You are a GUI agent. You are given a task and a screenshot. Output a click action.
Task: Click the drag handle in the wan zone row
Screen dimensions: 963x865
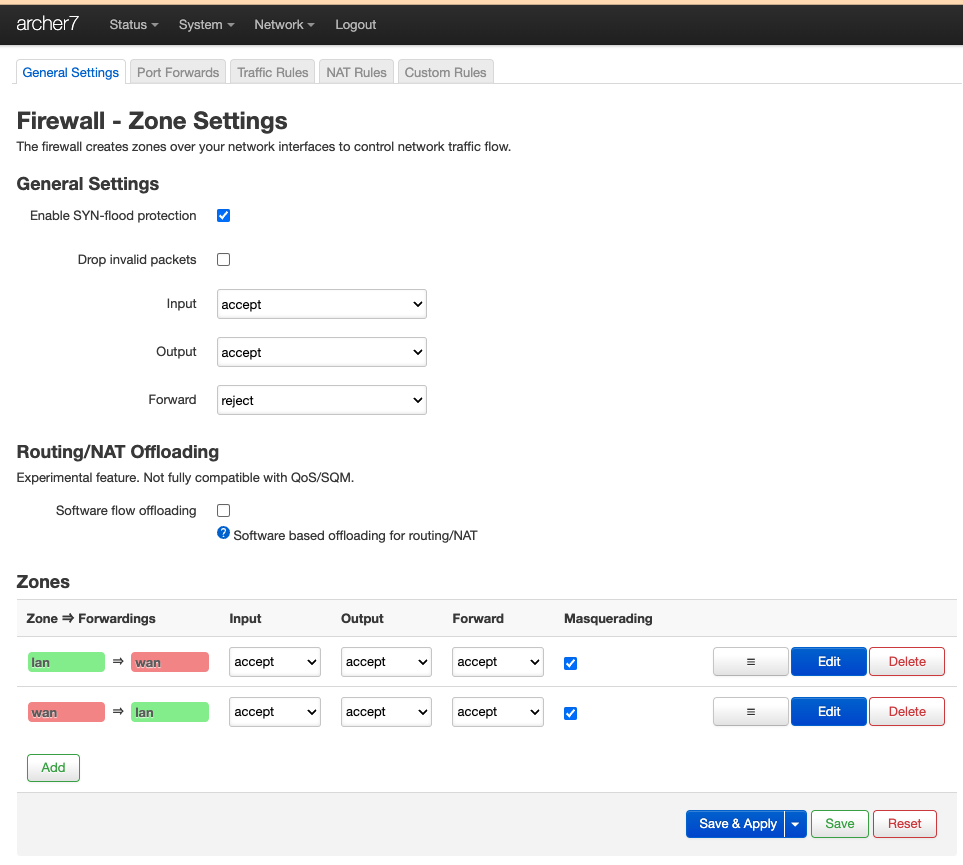pyautogui.click(x=751, y=711)
